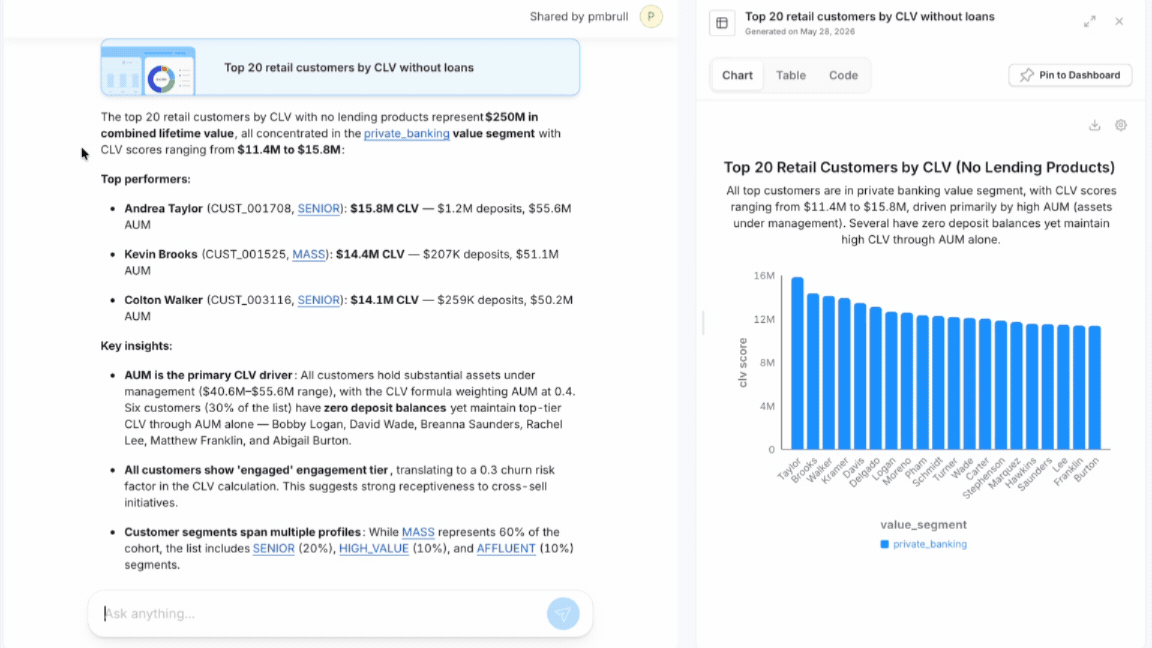Open SENIOR link next to Andrea Taylor

[318, 209]
